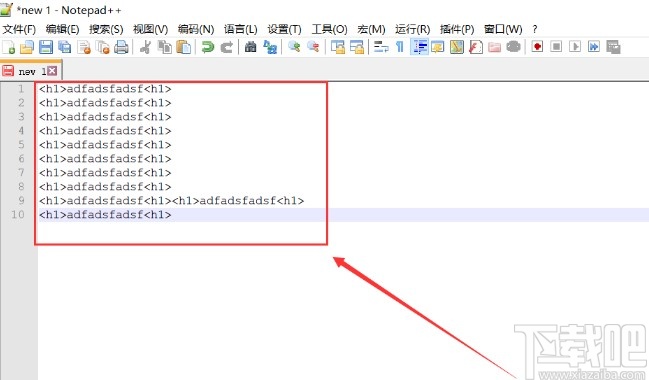Click the Stop recording macro icon
The width and height of the screenshot is (649, 380).
point(556,46)
